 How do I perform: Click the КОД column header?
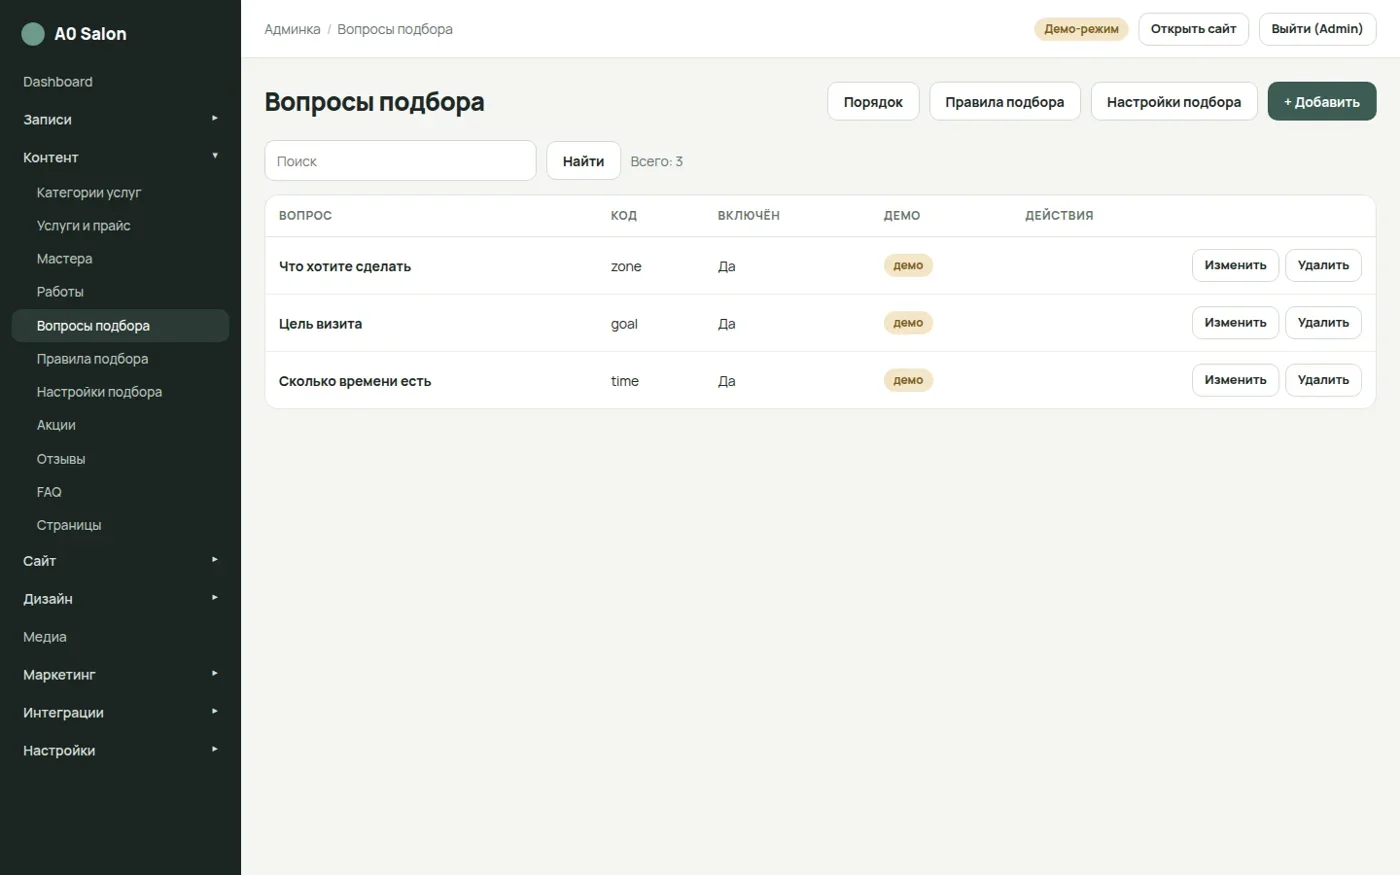[x=624, y=216]
